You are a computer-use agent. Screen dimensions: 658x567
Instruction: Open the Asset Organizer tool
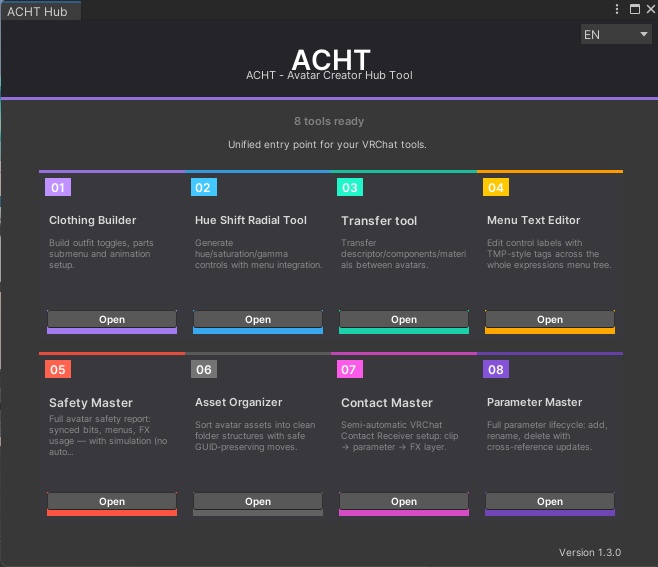pos(258,501)
